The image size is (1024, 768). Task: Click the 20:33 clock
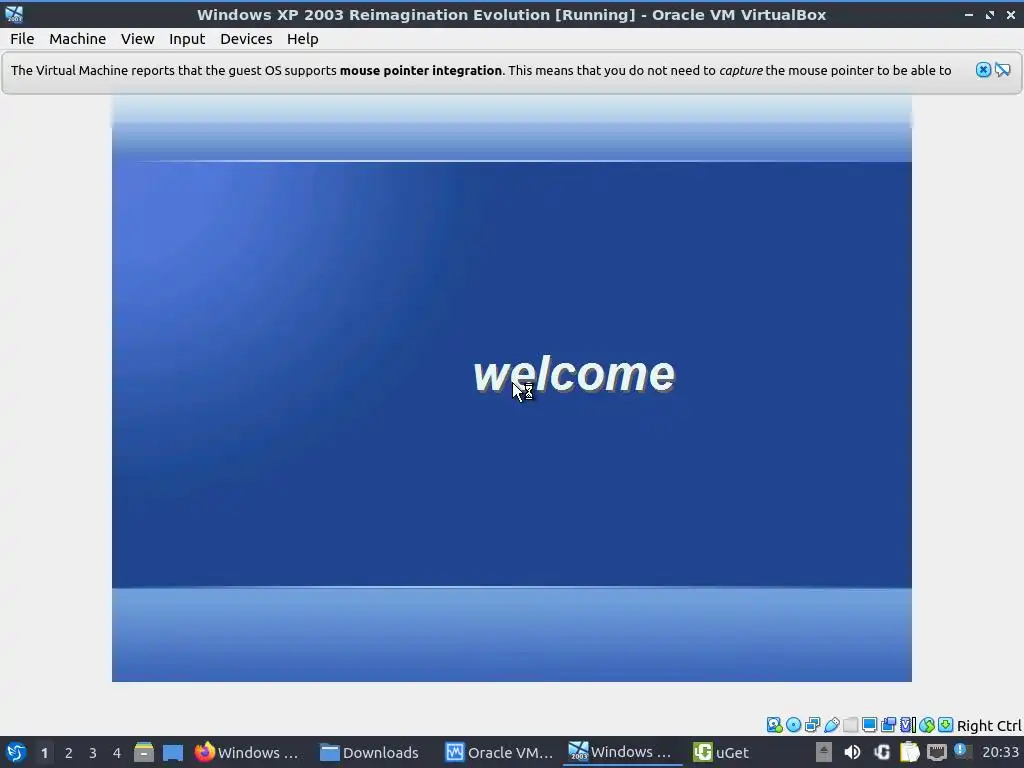coord(1000,752)
